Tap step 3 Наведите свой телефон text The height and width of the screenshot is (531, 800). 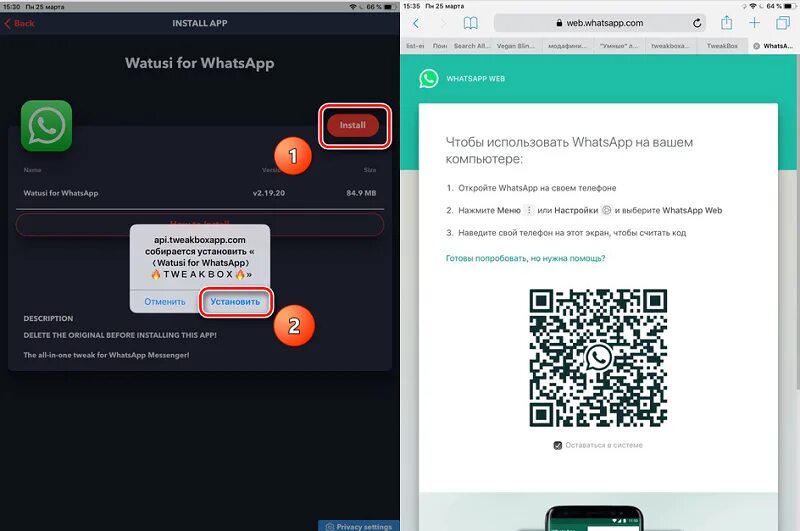[x=572, y=233]
